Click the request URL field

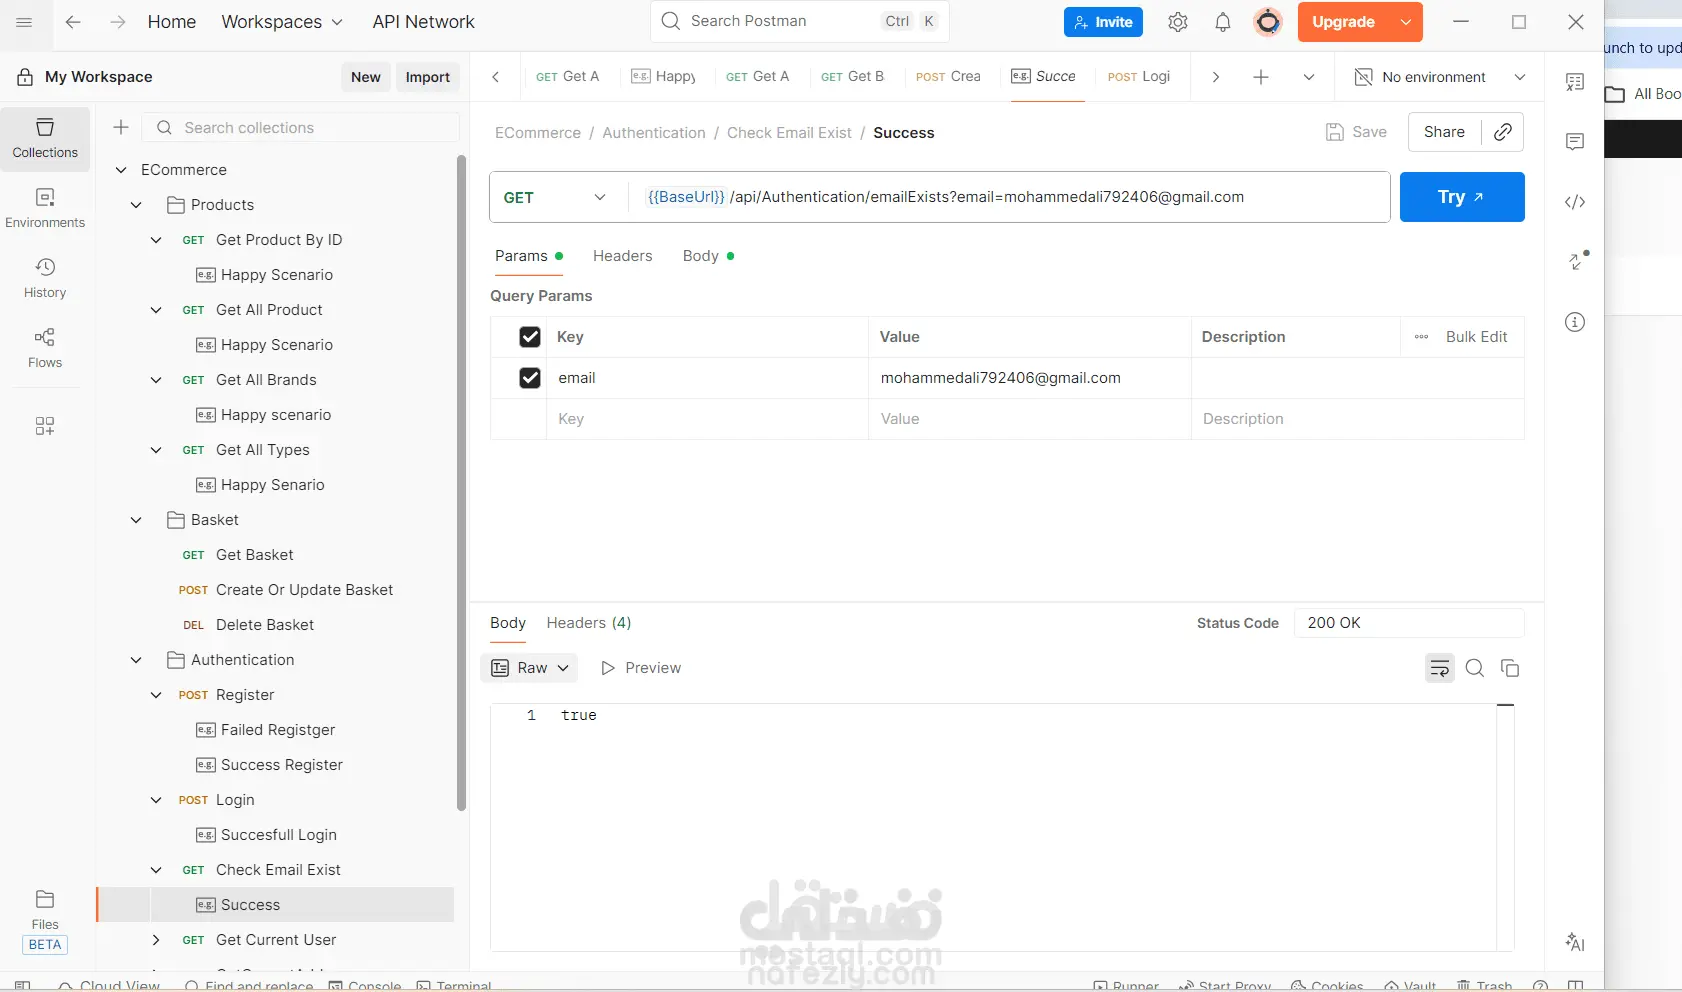pos(1009,197)
